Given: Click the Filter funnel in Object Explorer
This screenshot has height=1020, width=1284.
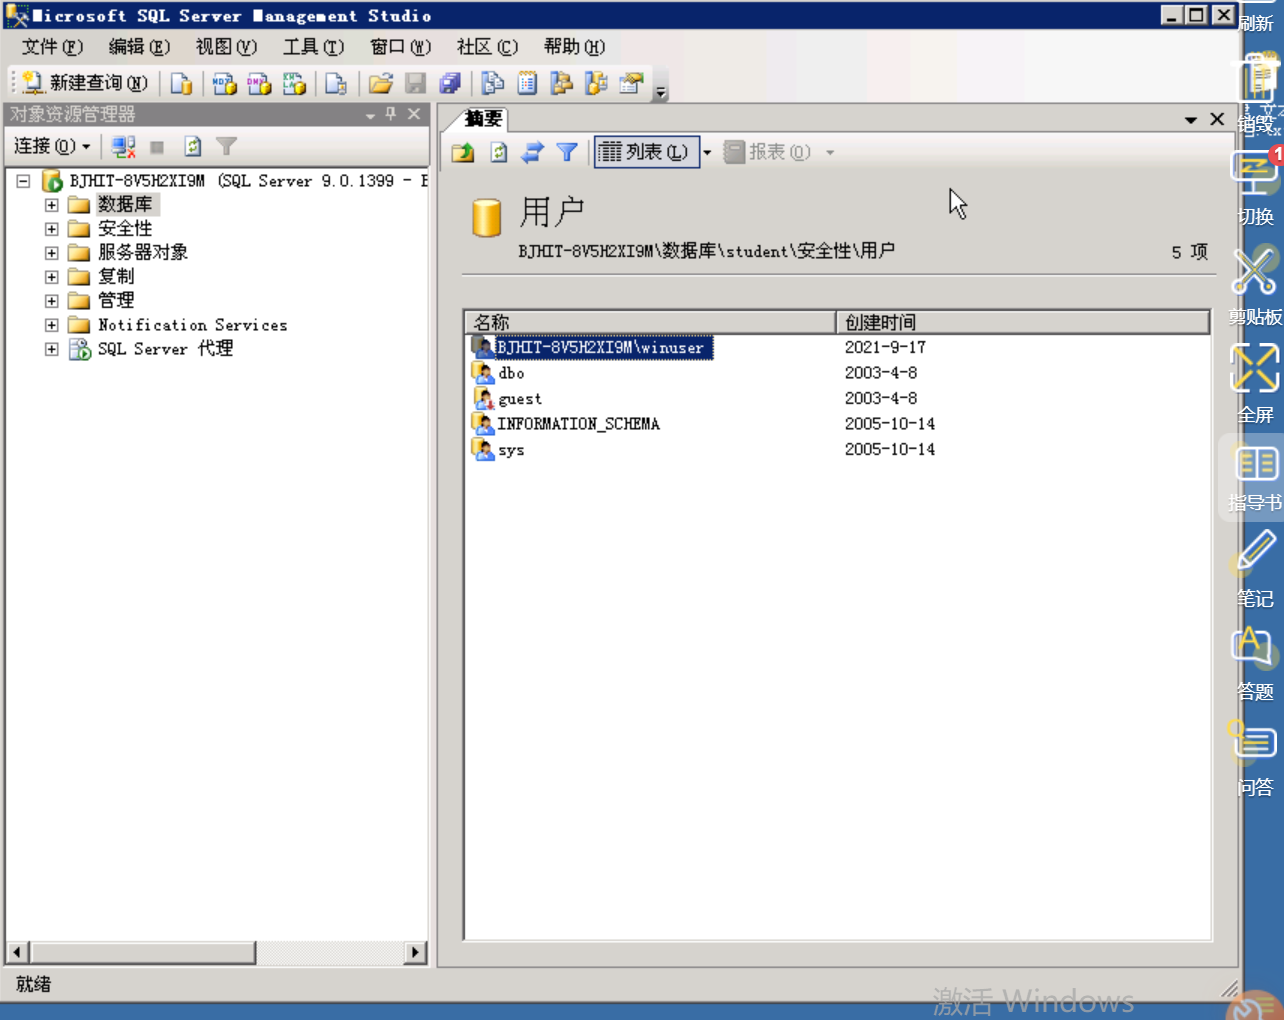Looking at the screenshot, I should tap(227, 147).
